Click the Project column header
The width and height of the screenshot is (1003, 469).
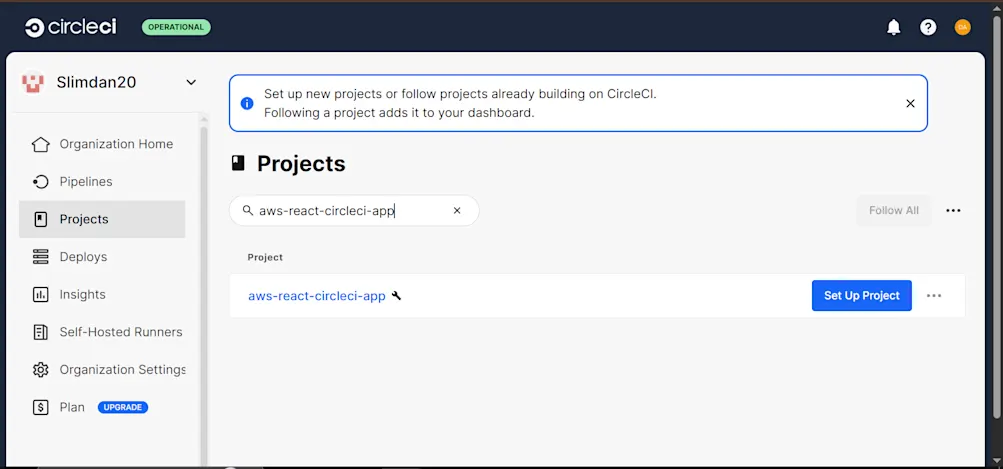[x=265, y=257]
